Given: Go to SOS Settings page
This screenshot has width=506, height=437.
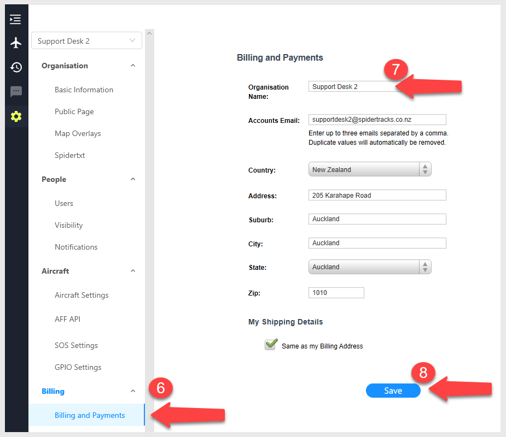Looking at the screenshot, I should pos(76,345).
